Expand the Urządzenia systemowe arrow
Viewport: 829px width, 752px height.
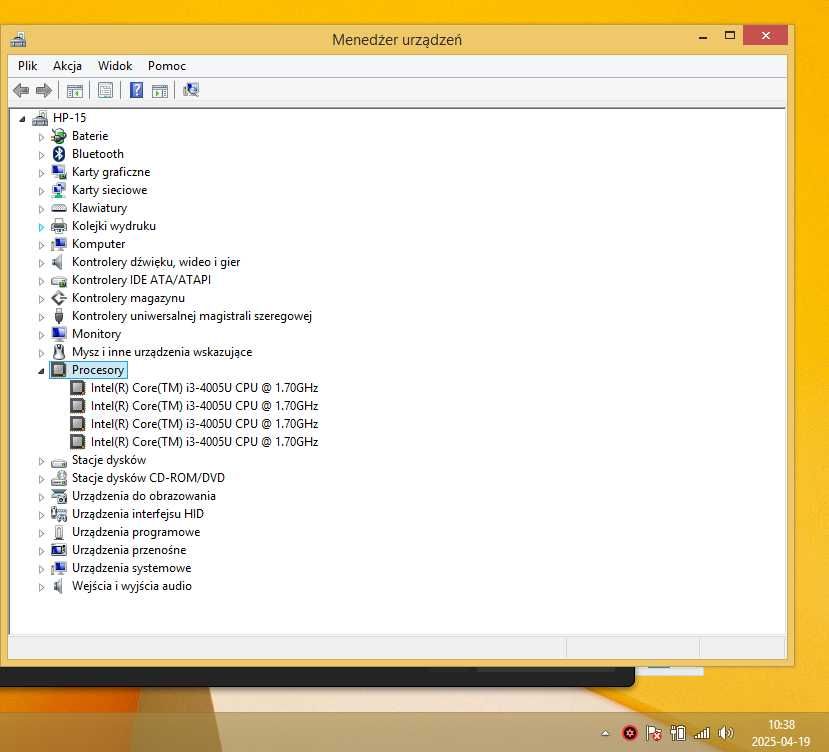[x=41, y=569]
